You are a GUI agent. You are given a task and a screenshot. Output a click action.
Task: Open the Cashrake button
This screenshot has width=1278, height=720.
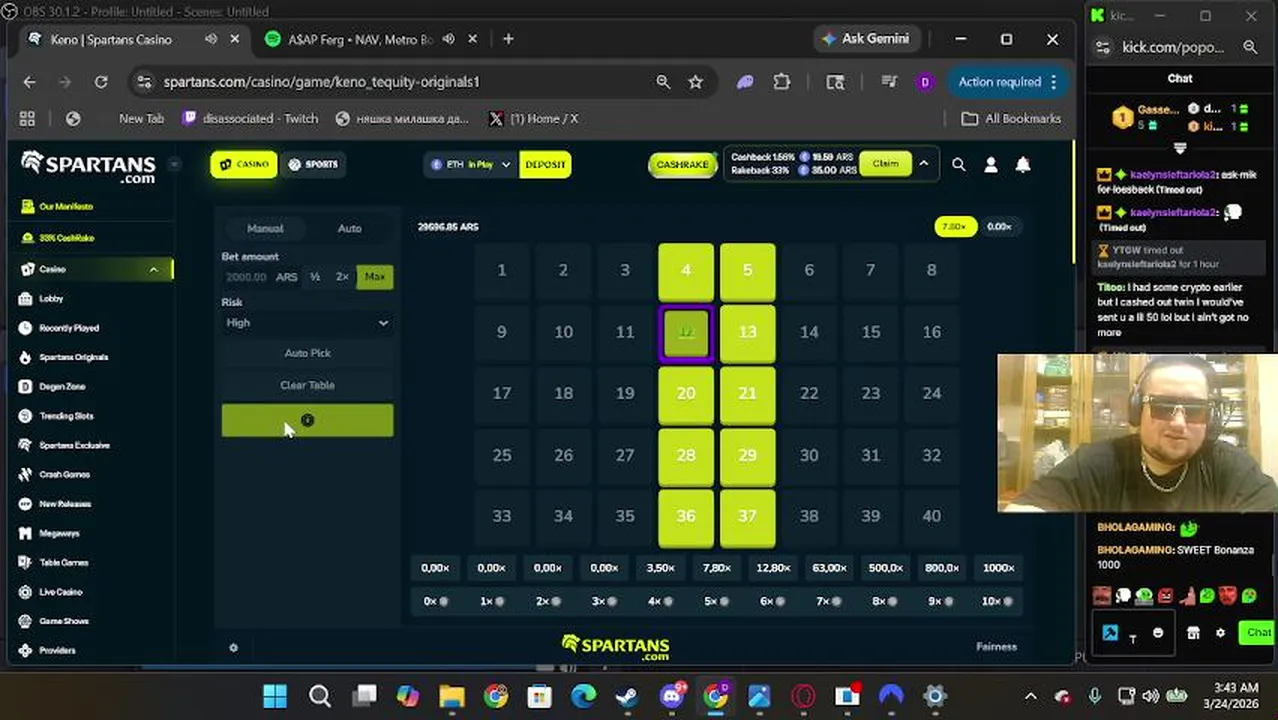(682, 165)
